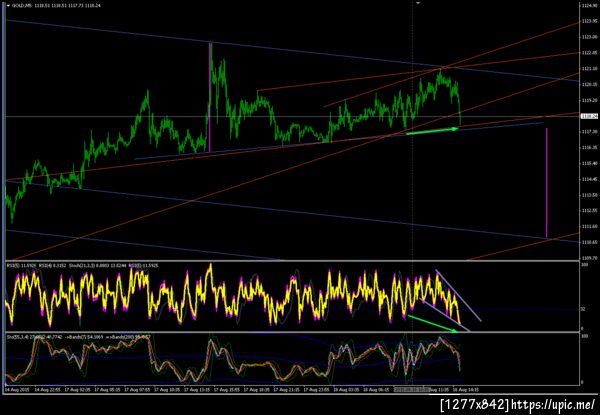This screenshot has height=415, width=600.
Task: Click the 1124.90 price scale value
Action: point(591,5)
